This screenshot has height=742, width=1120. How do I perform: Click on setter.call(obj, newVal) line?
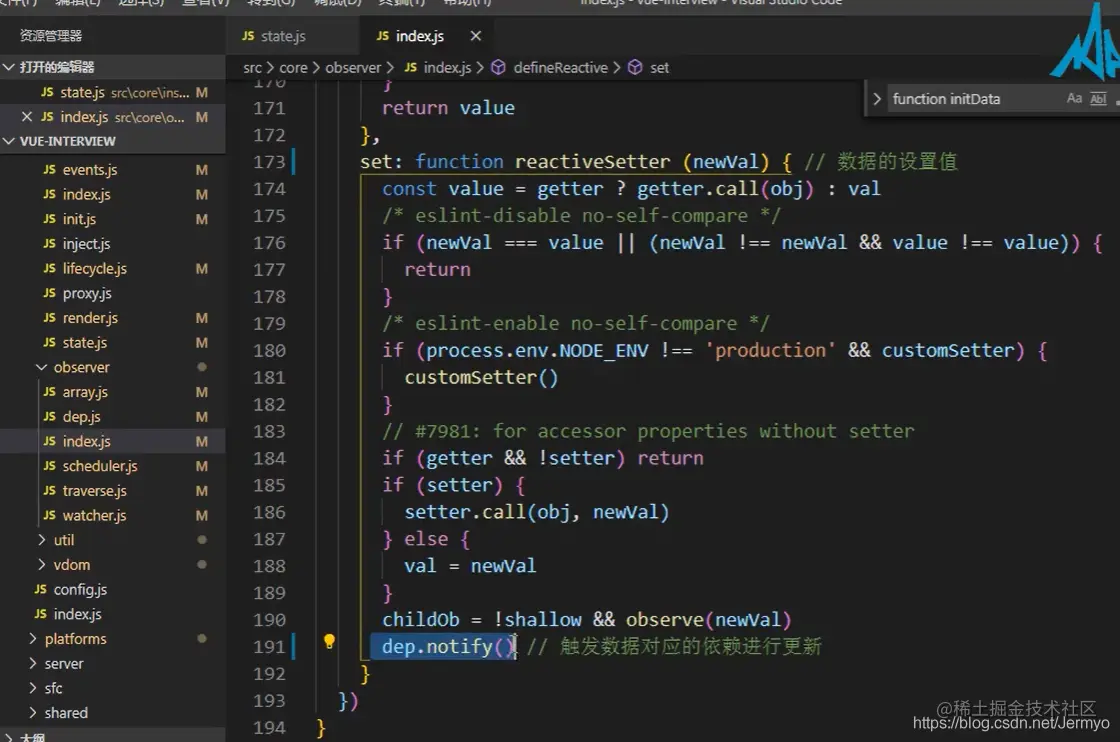536,512
